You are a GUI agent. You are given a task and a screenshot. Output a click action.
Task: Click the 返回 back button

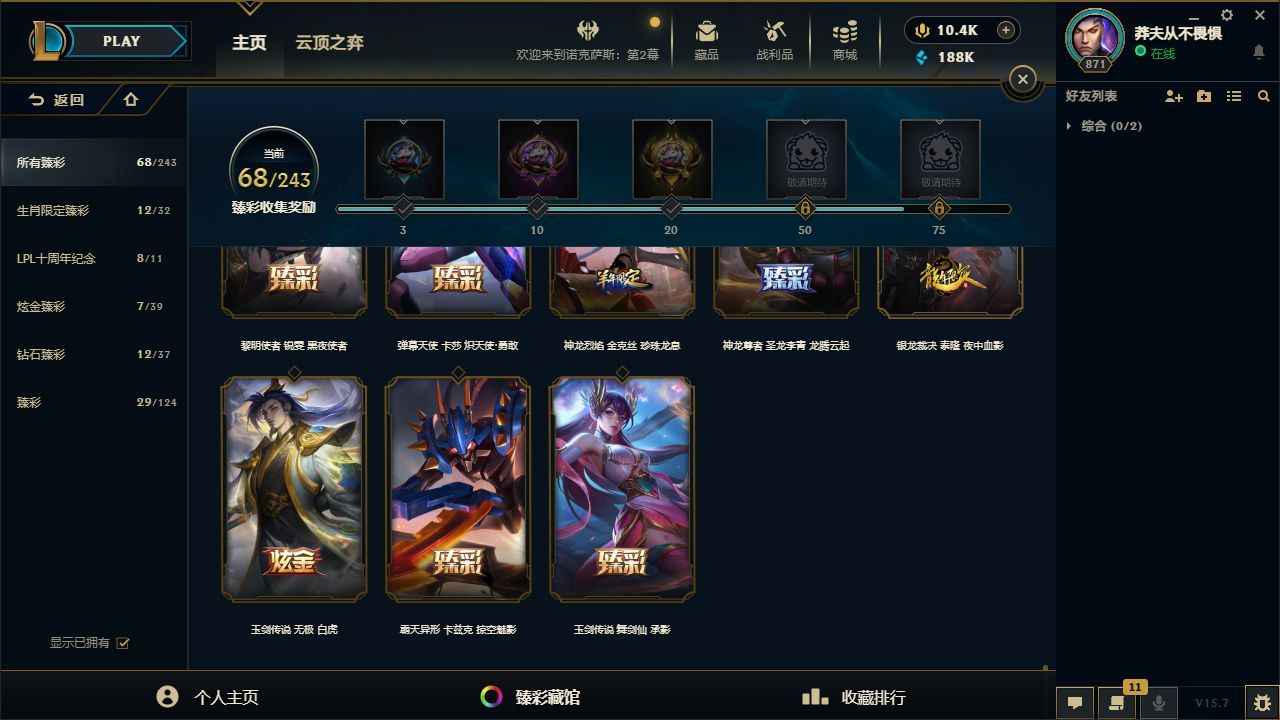click(x=56, y=99)
